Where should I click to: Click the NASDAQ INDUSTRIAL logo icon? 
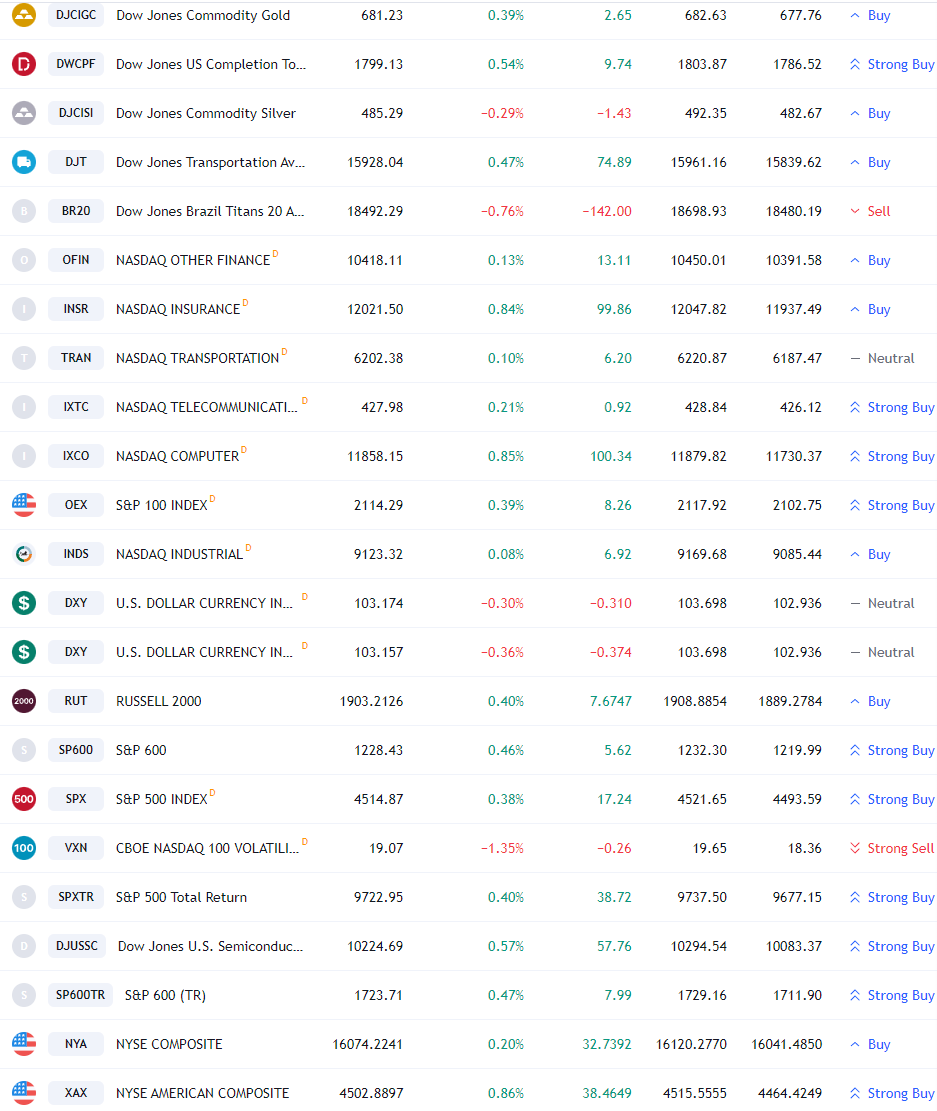point(24,553)
